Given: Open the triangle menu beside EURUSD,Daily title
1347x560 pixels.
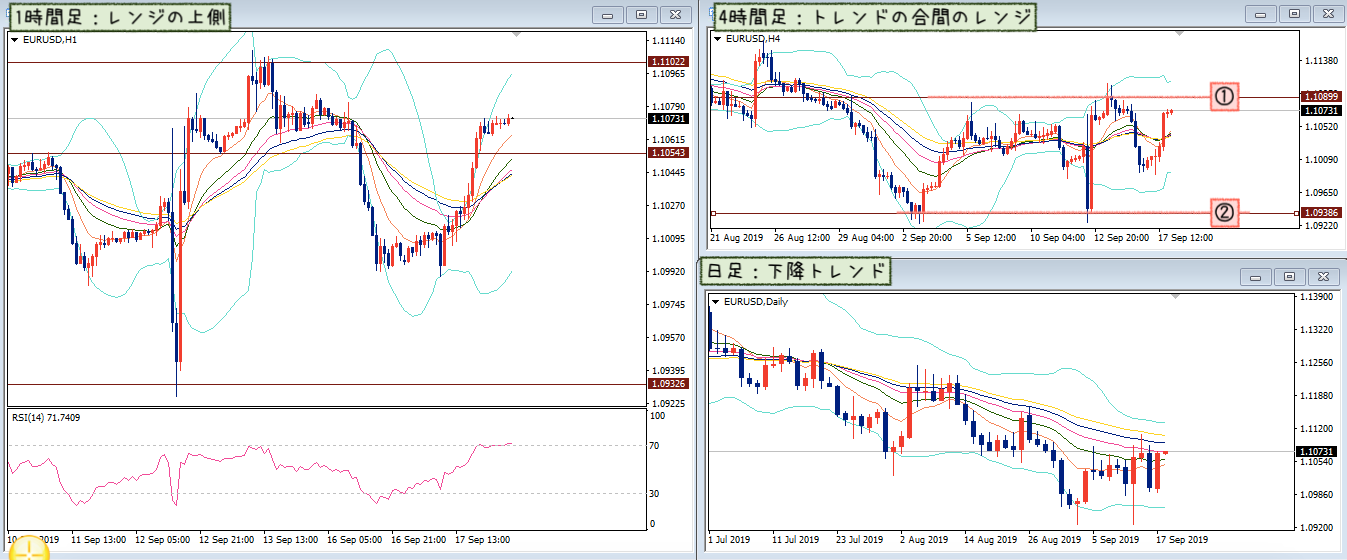Looking at the screenshot, I should pos(717,302).
